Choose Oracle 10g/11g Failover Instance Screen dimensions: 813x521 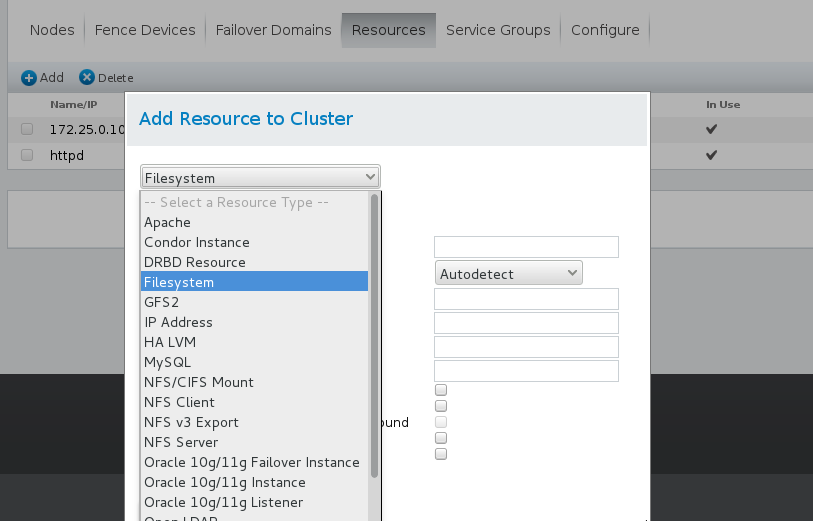click(254, 462)
